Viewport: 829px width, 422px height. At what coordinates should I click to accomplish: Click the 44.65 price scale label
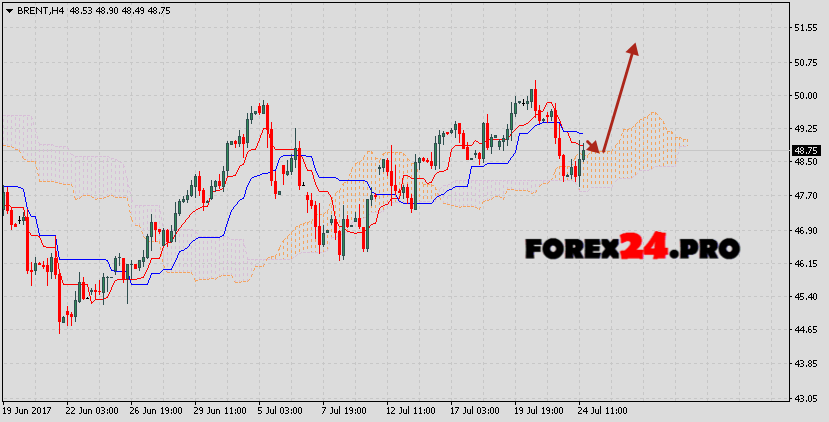coord(805,331)
